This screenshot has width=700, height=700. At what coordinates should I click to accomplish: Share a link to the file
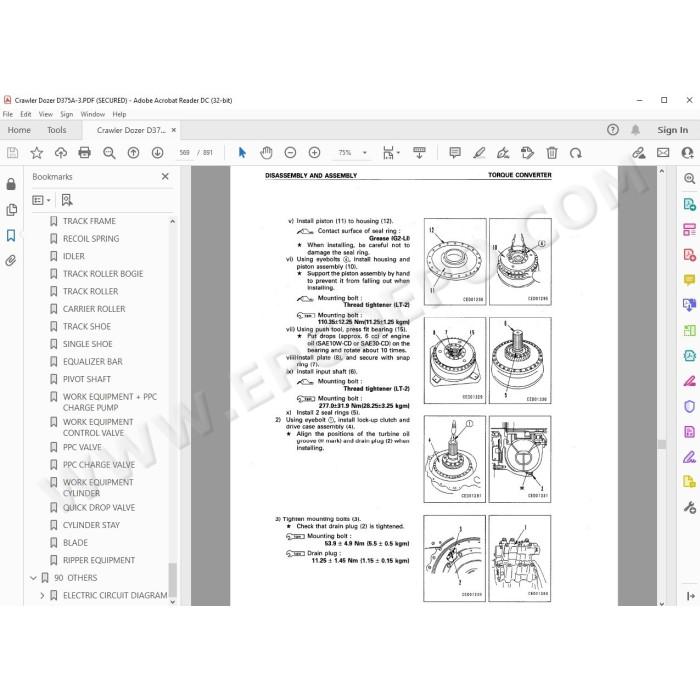point(639,153)
